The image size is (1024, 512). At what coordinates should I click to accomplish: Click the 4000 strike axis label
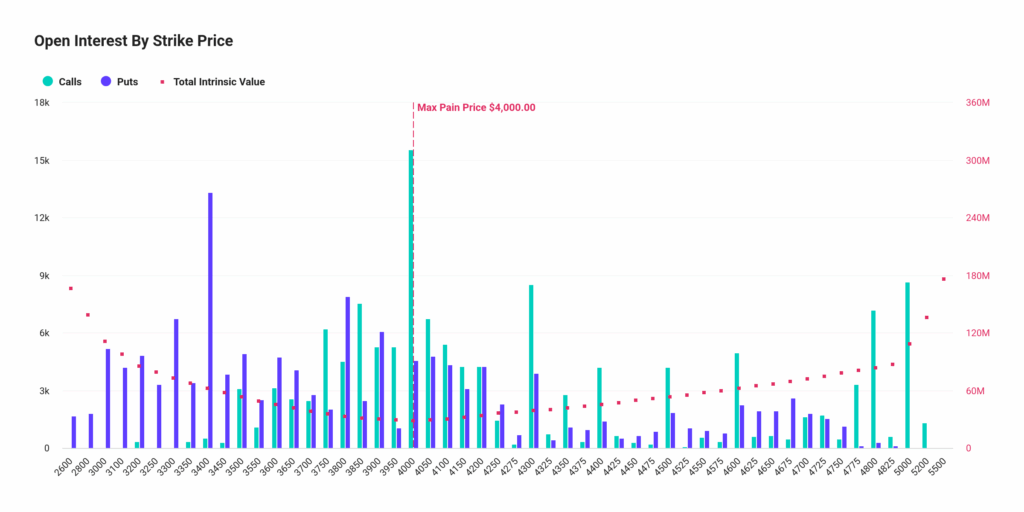pos(406,464)
